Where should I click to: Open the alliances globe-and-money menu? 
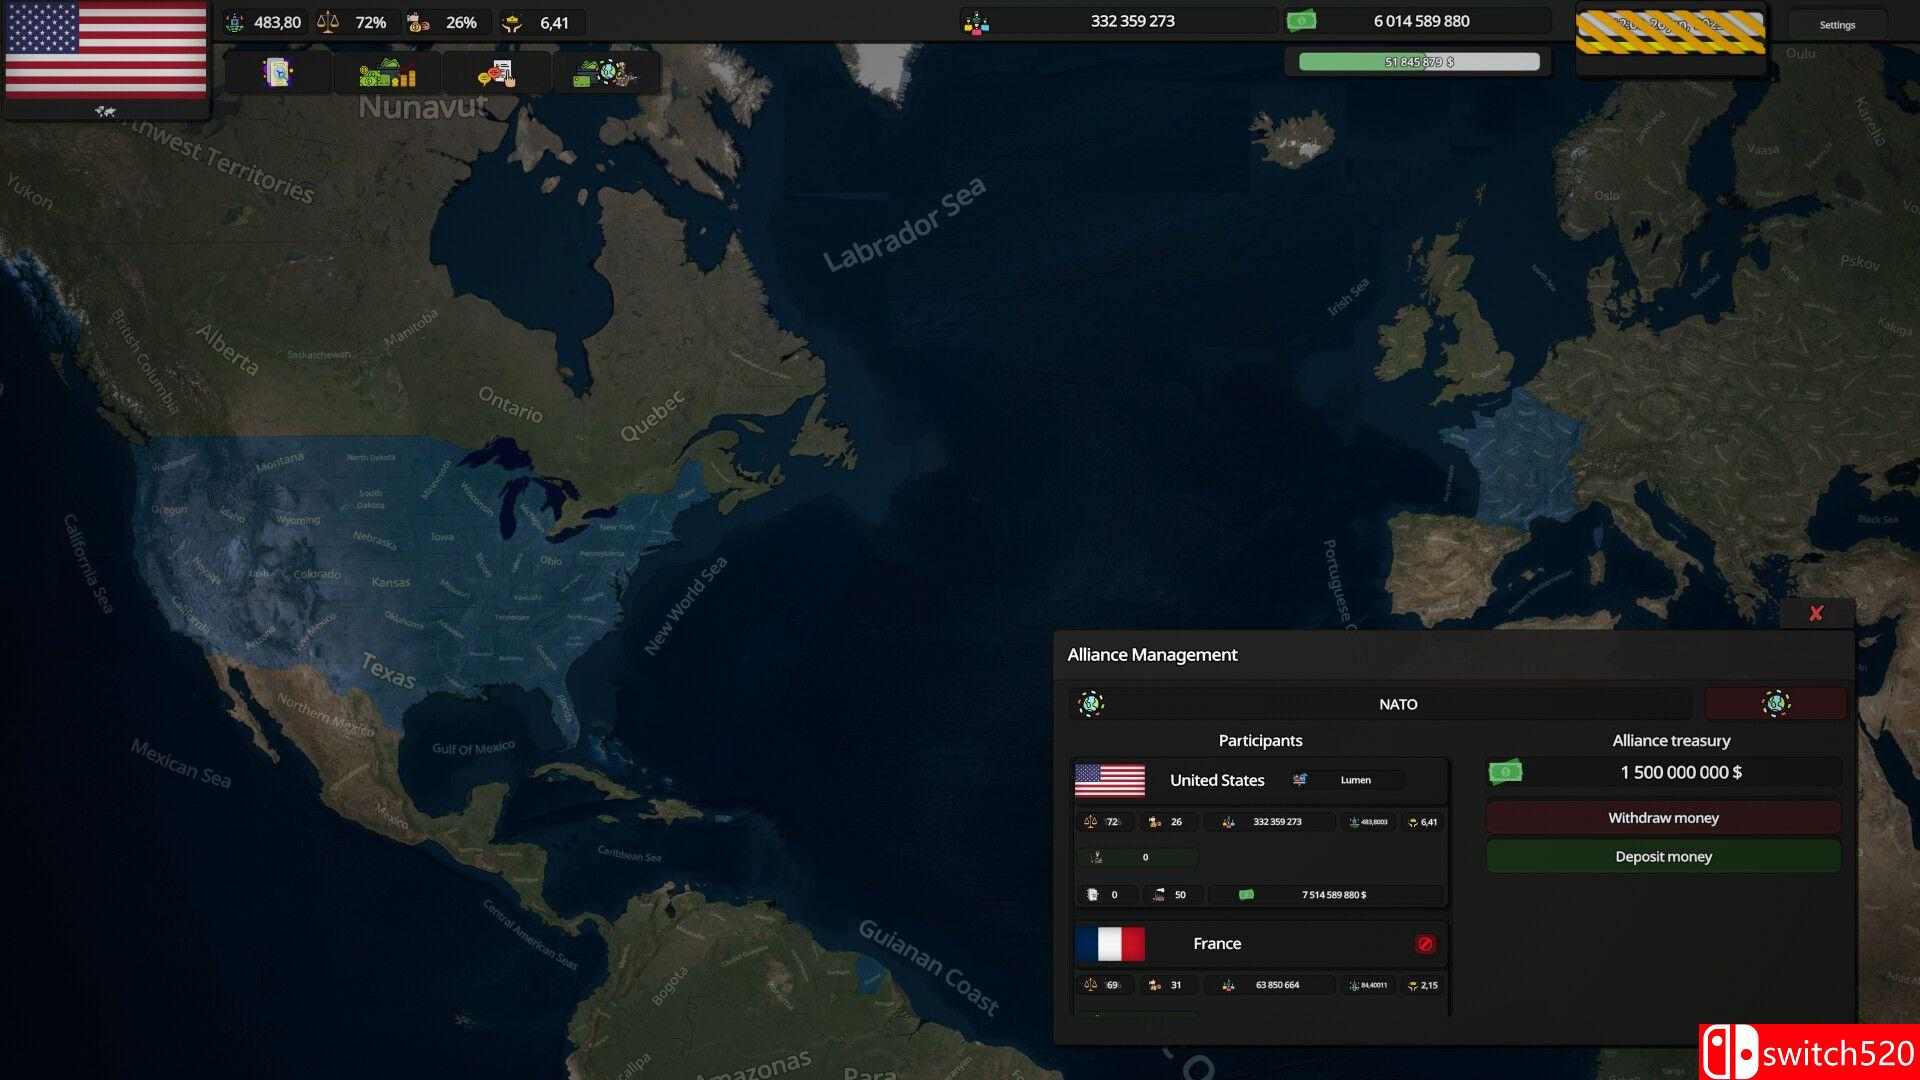(x=605, y=73)
